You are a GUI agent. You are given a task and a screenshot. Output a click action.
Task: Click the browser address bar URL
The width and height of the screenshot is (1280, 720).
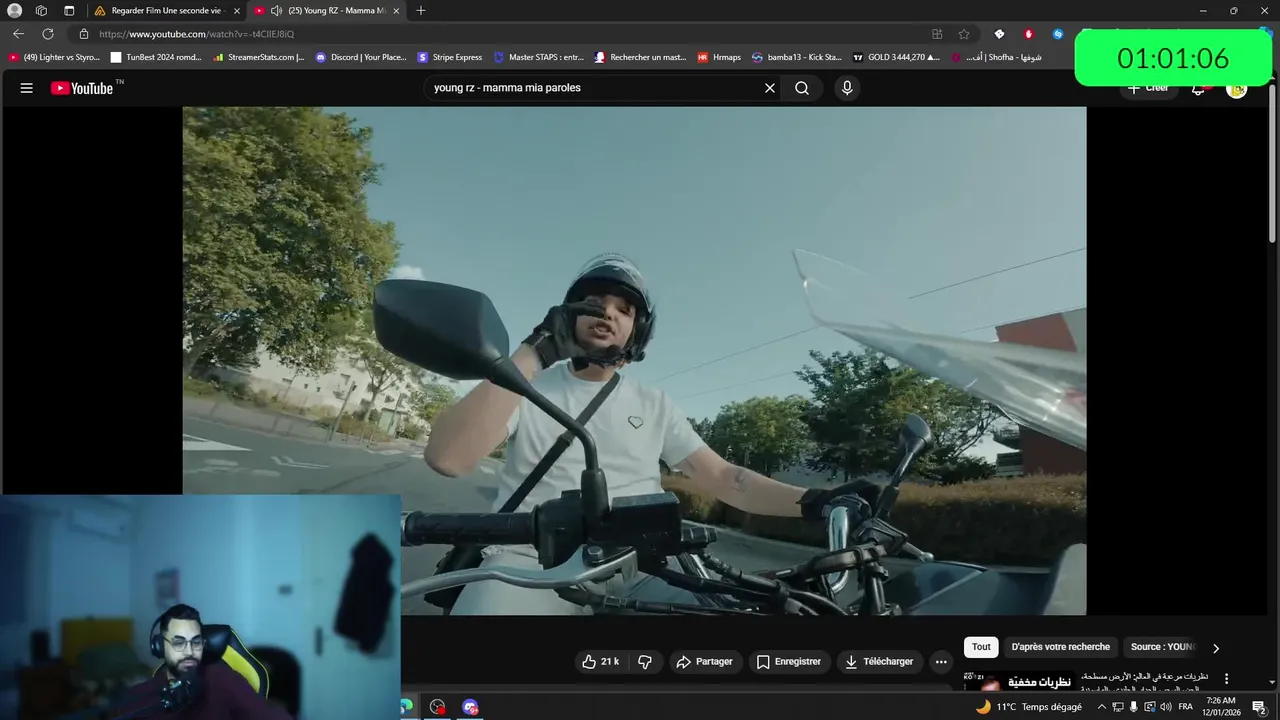[196, 34]
